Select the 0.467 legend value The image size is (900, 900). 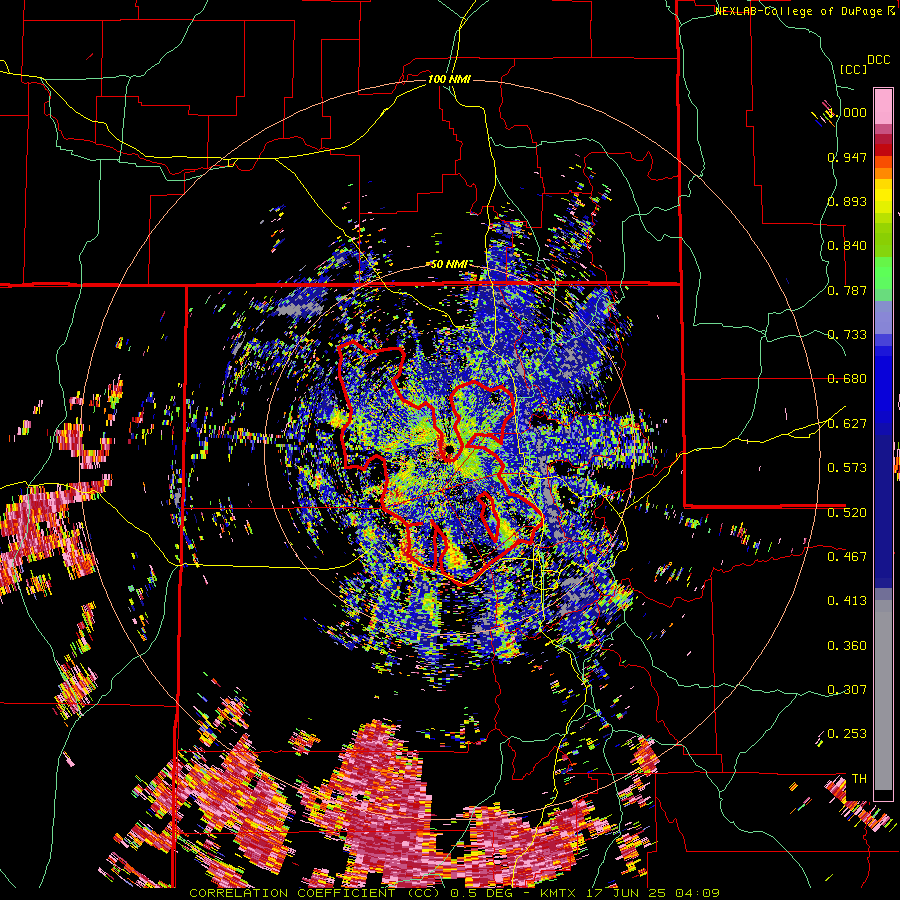pyautogui.click(x=847, y=557)
